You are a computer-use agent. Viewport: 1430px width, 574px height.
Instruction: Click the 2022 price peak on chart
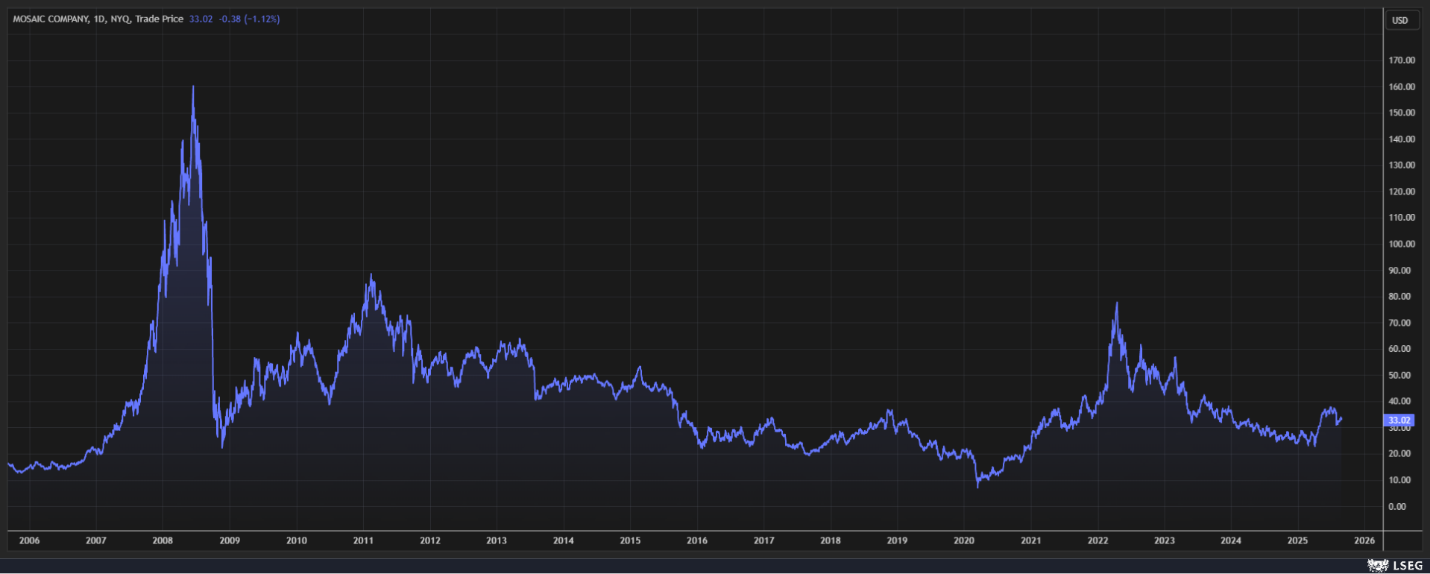1117,303
